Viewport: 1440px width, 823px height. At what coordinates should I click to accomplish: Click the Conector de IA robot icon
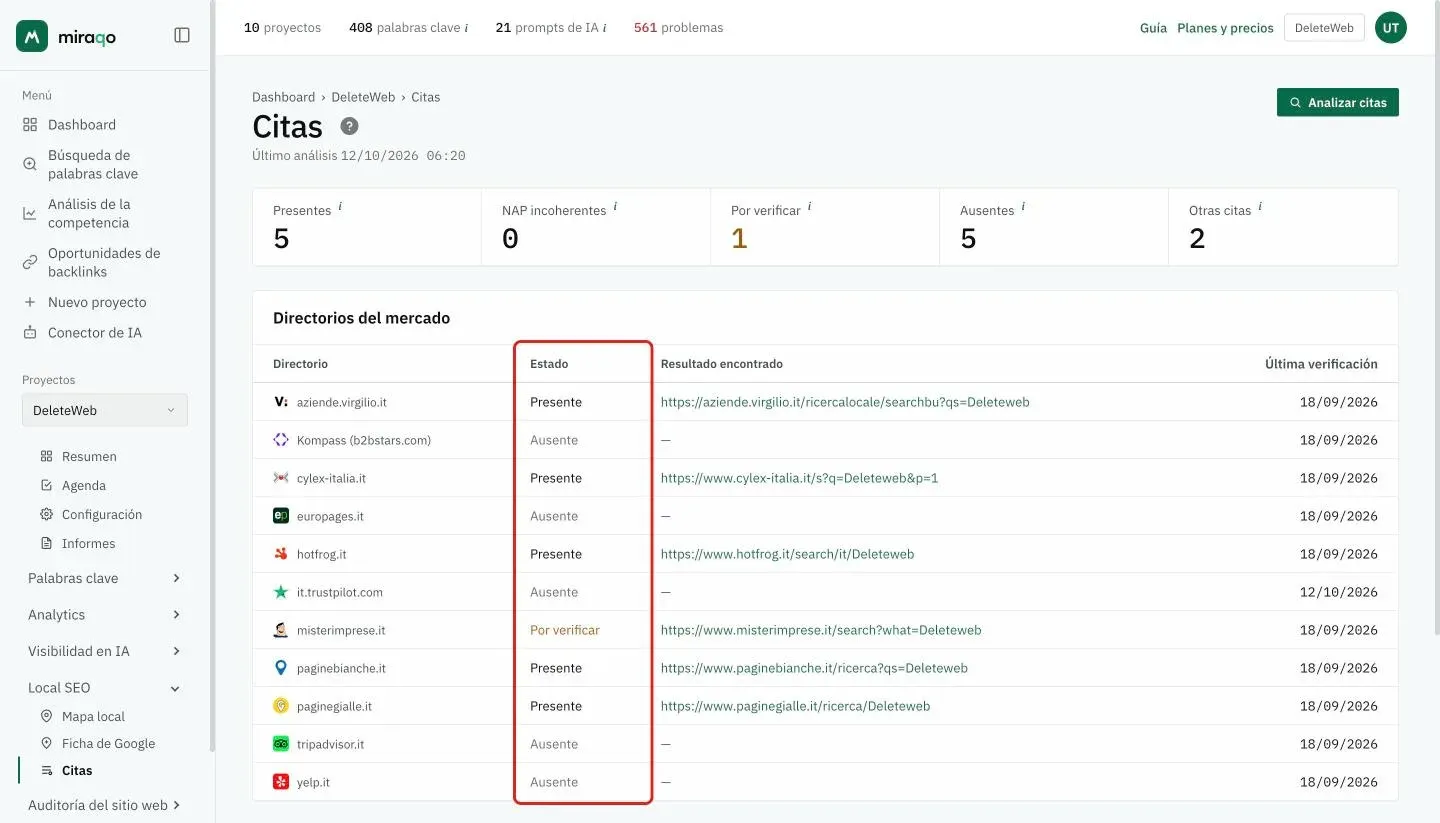point(30,333)
